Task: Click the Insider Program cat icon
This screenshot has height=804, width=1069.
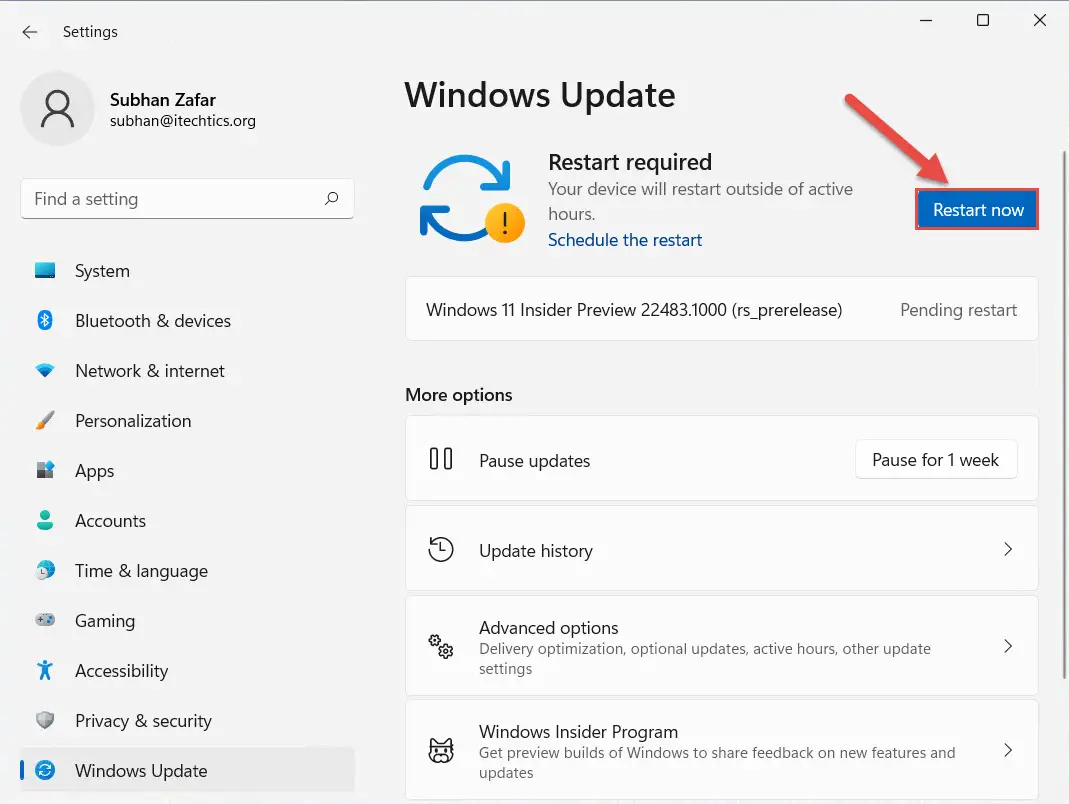Action: 441,751
